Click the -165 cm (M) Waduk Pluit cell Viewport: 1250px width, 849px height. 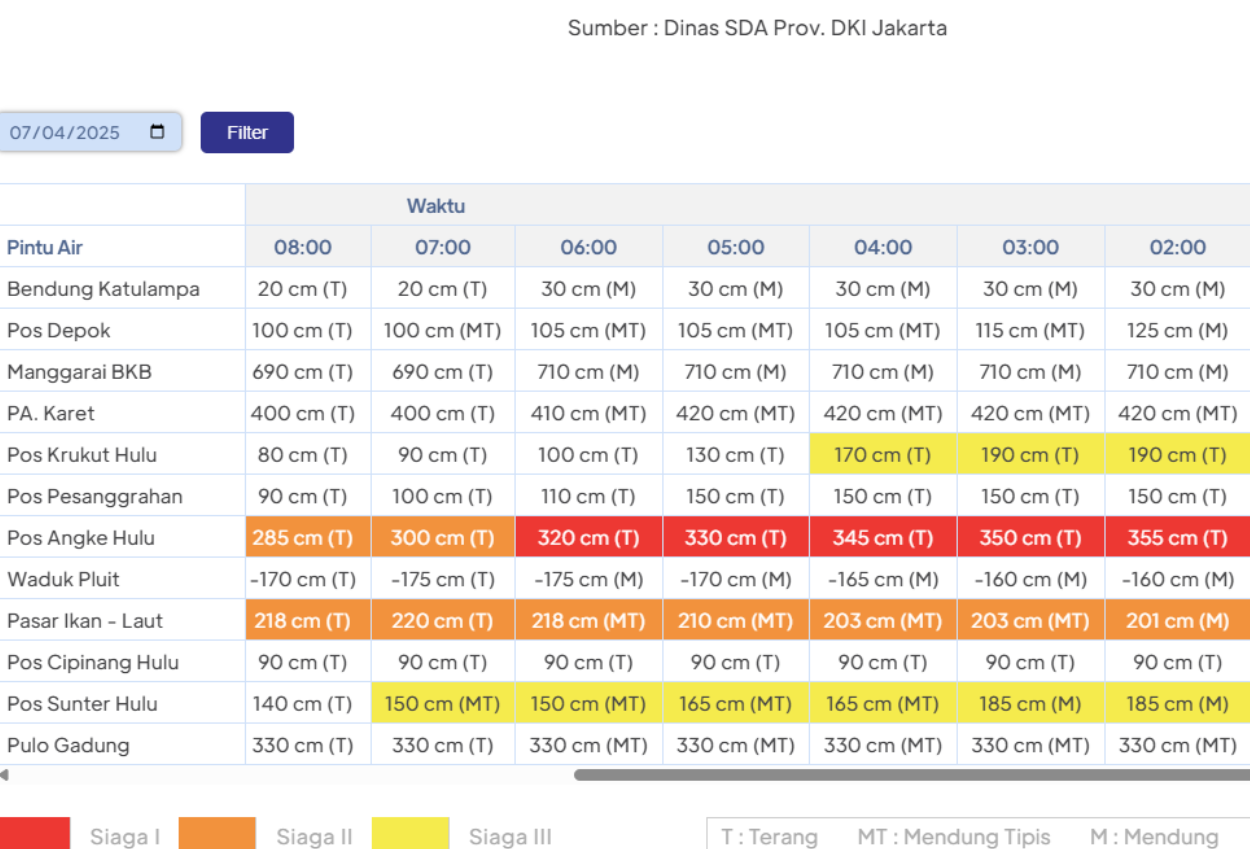point(883,579)
